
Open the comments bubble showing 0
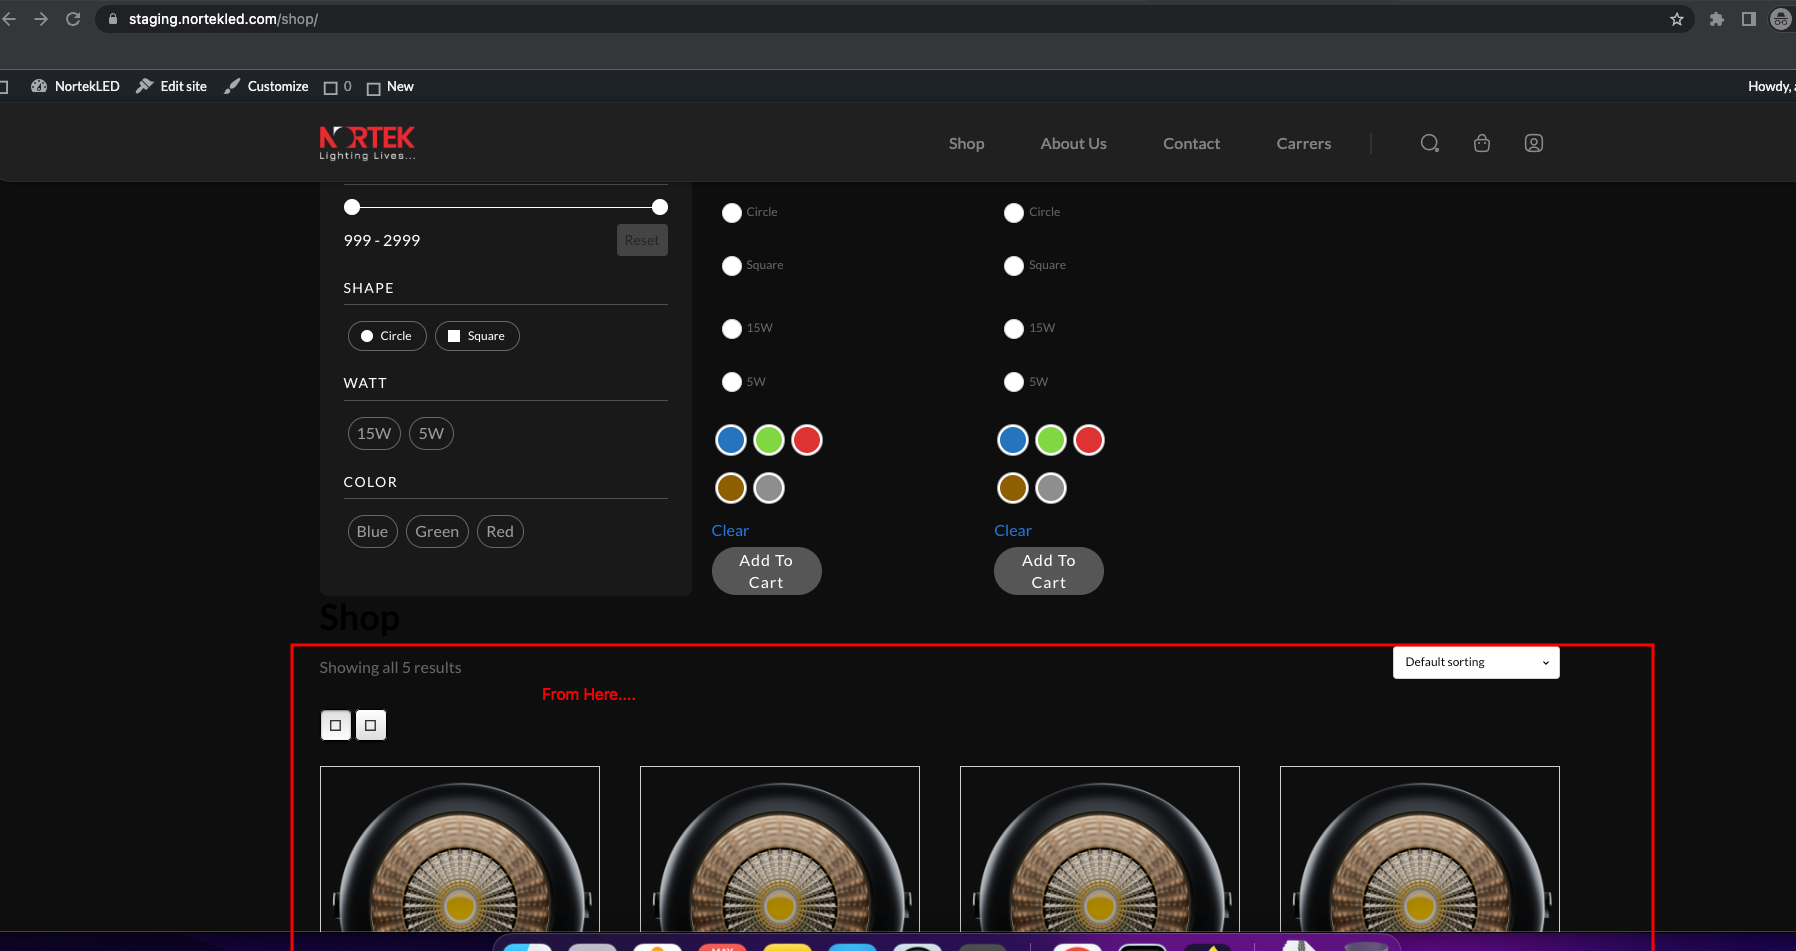(338, 87)
